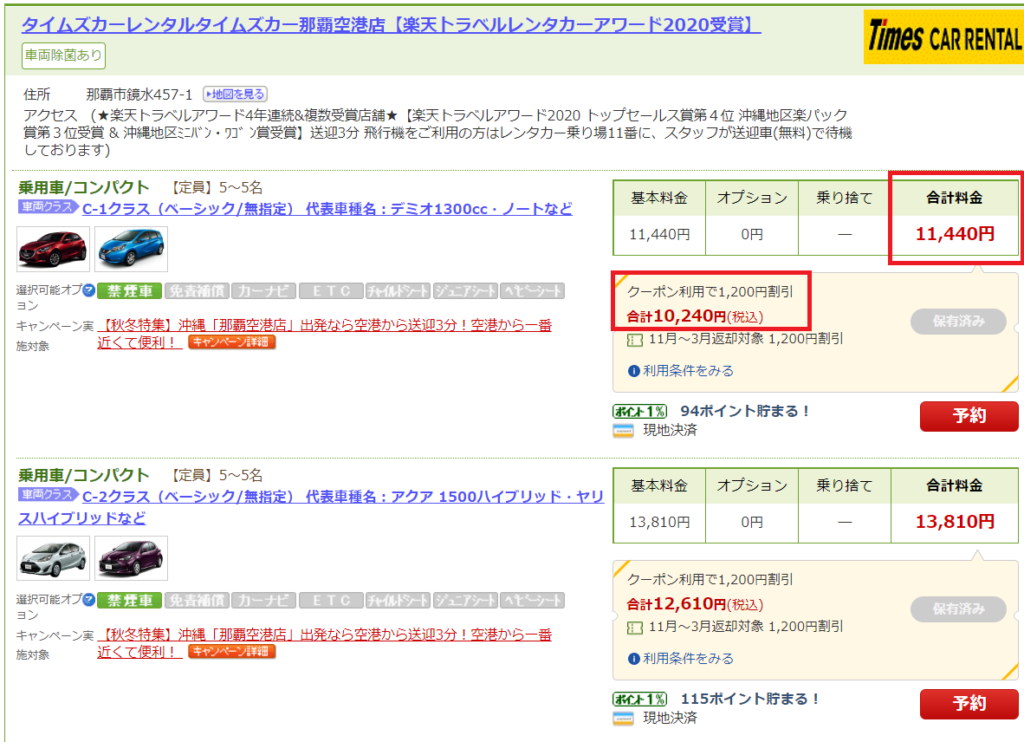
Task: Click the チャイルドシート badge for C-2 class
Action: point(398,600)
